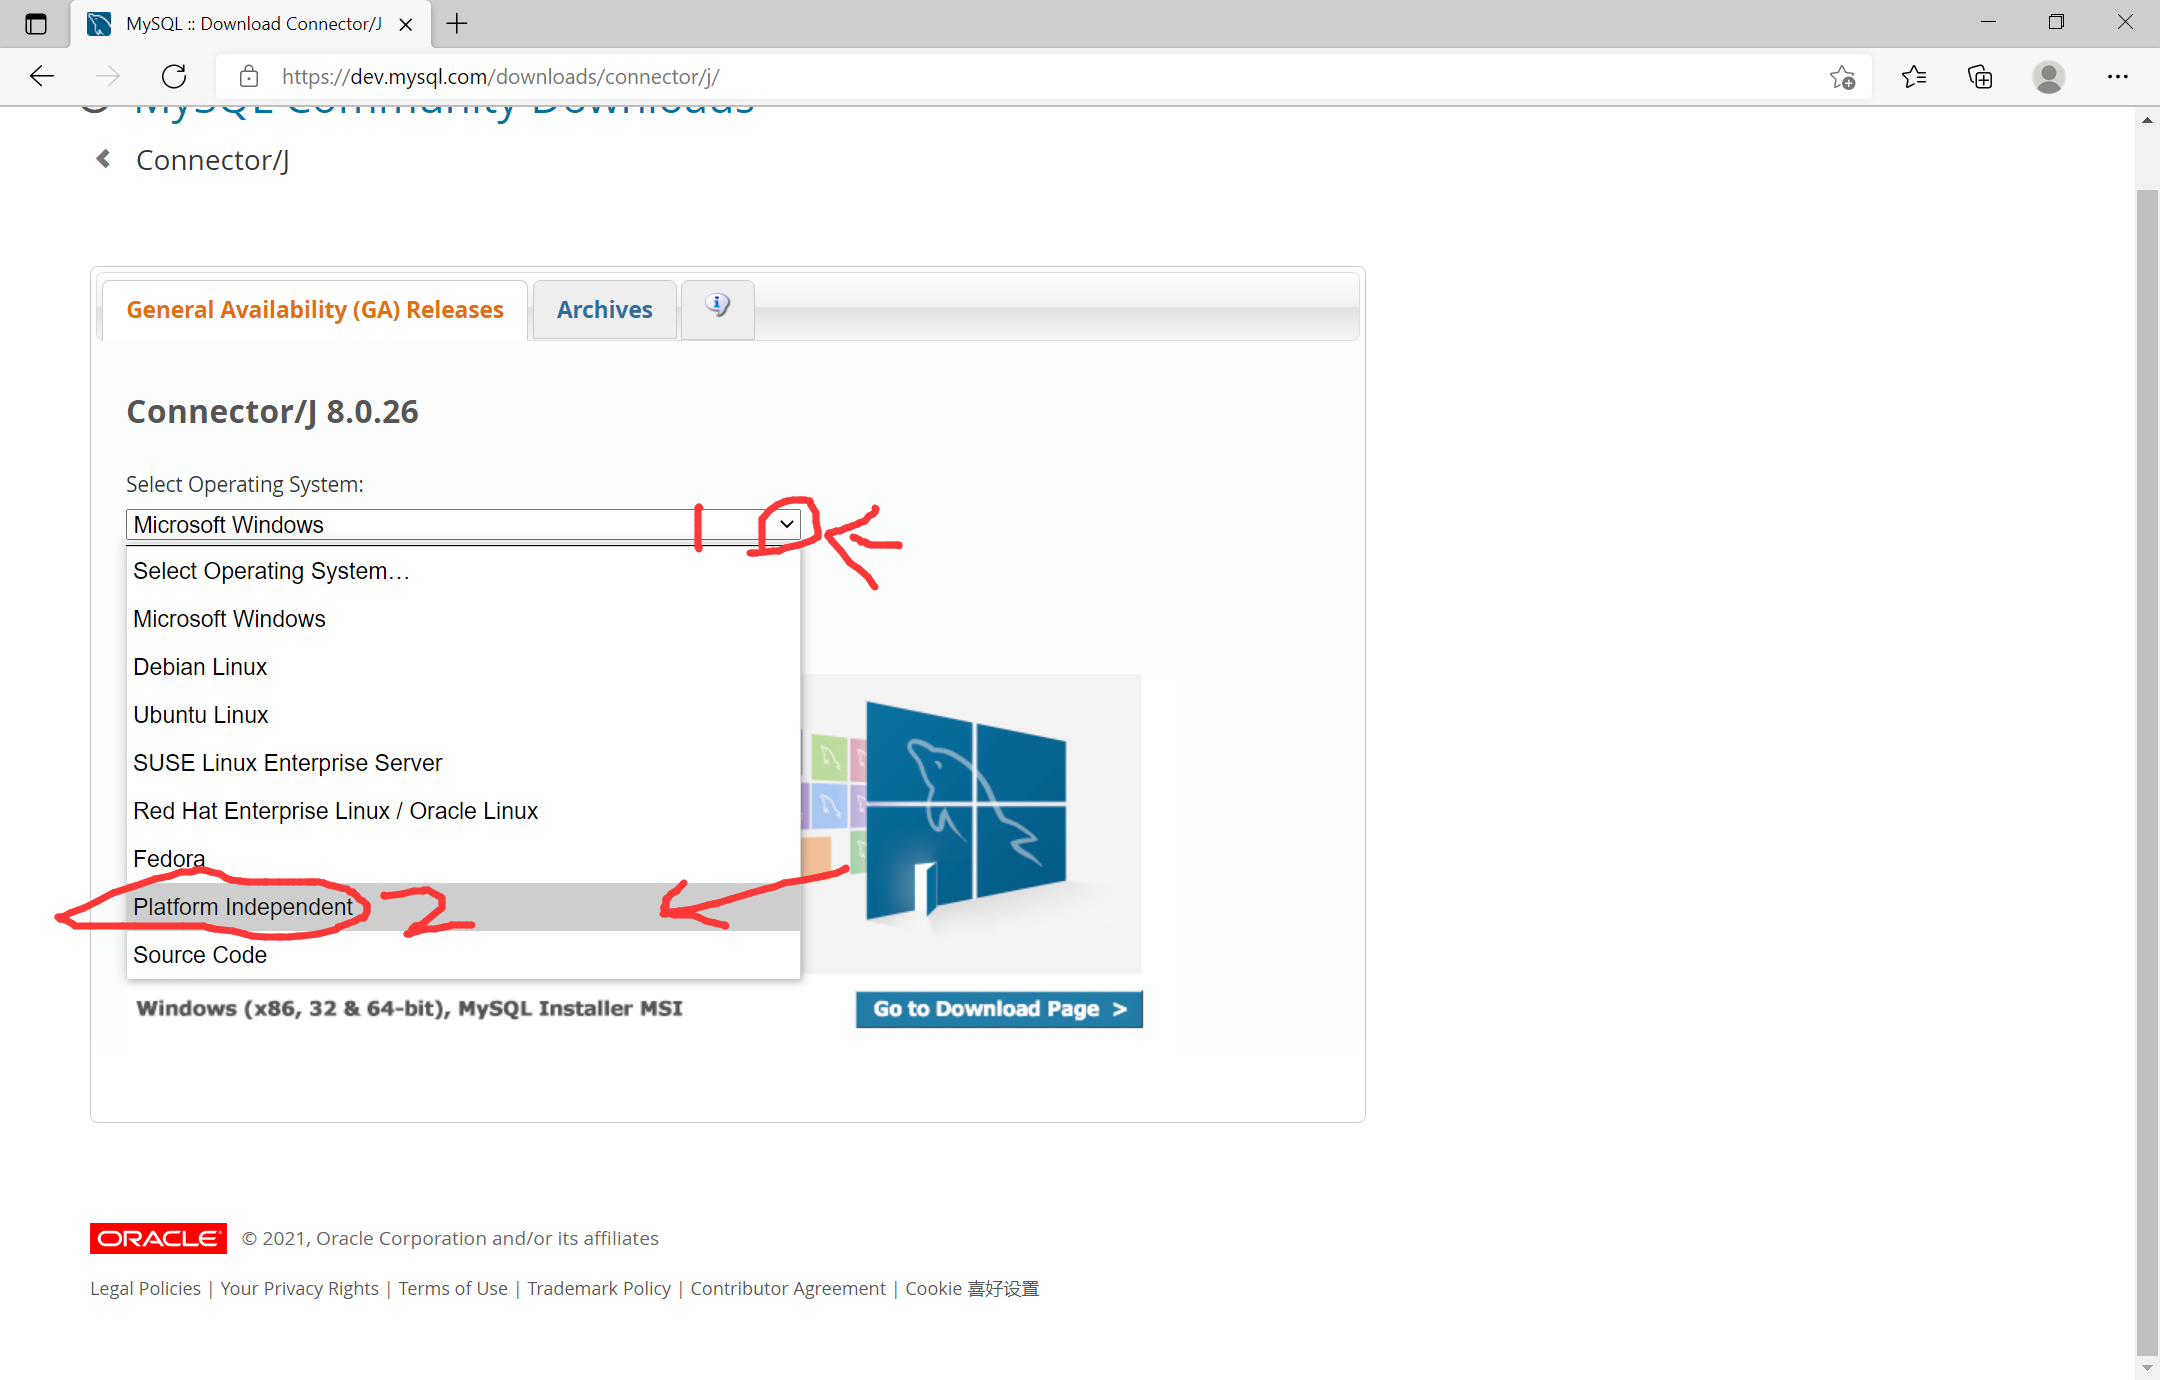Viewport: 2160px width, 1380px height.
Task: Click the Archives tab
Action: [x=605, y=308]
